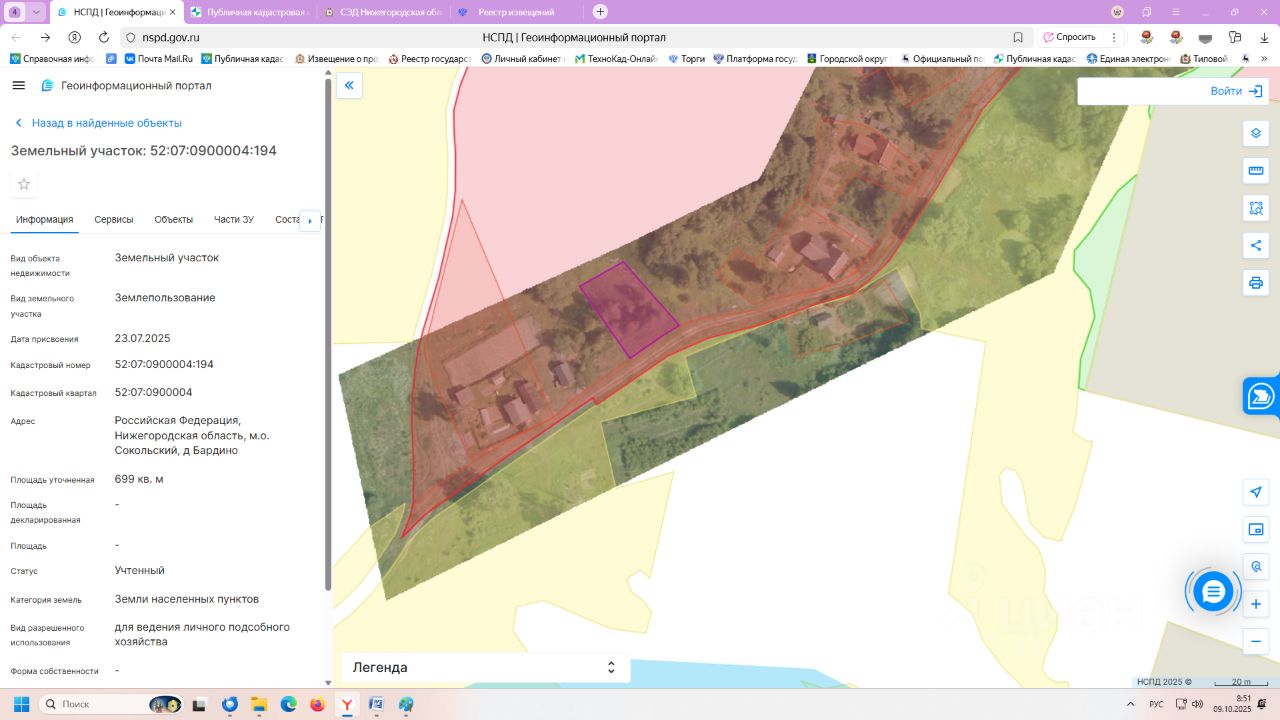This screenshot has height=720, width=1280.
Task: Launch Firefox from the taskbar
Action: 317,704
